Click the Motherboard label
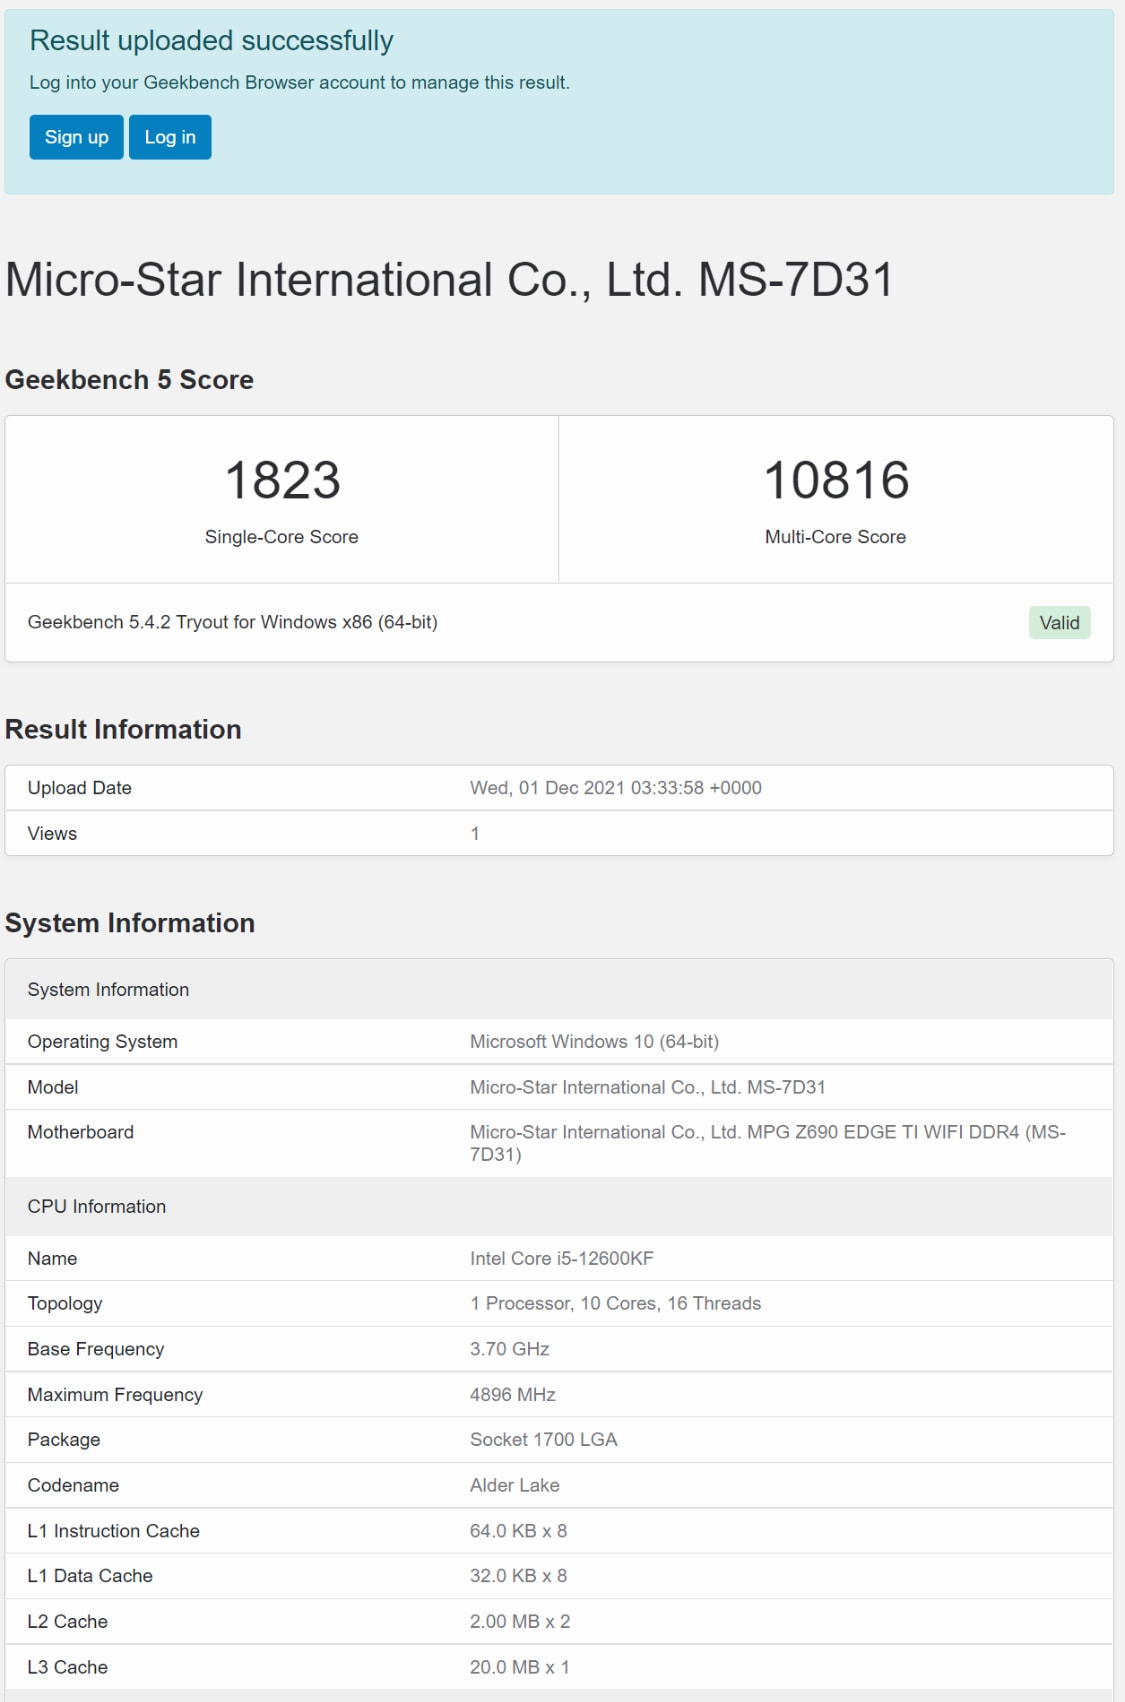Viewport: 1125px width, 1702px height. 81,1132
